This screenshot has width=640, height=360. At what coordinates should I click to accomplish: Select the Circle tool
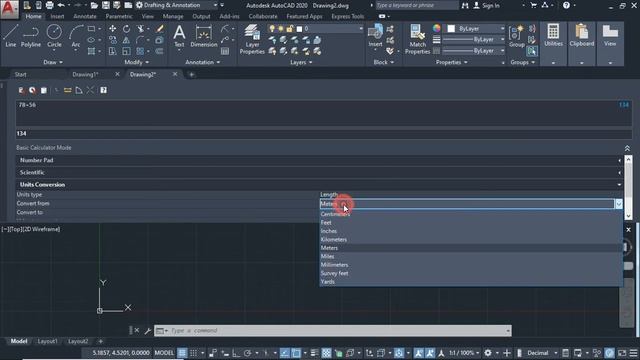[54, 36]
